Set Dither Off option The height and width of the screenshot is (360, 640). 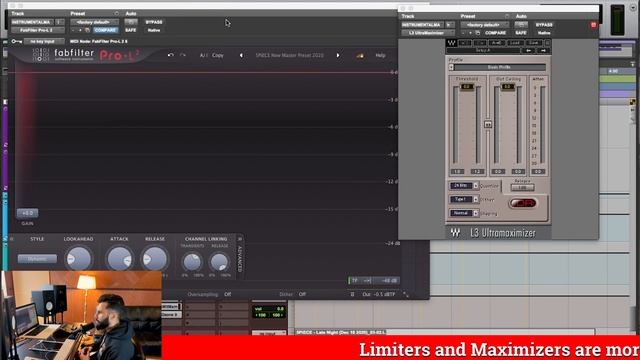[x=302, y=294]
